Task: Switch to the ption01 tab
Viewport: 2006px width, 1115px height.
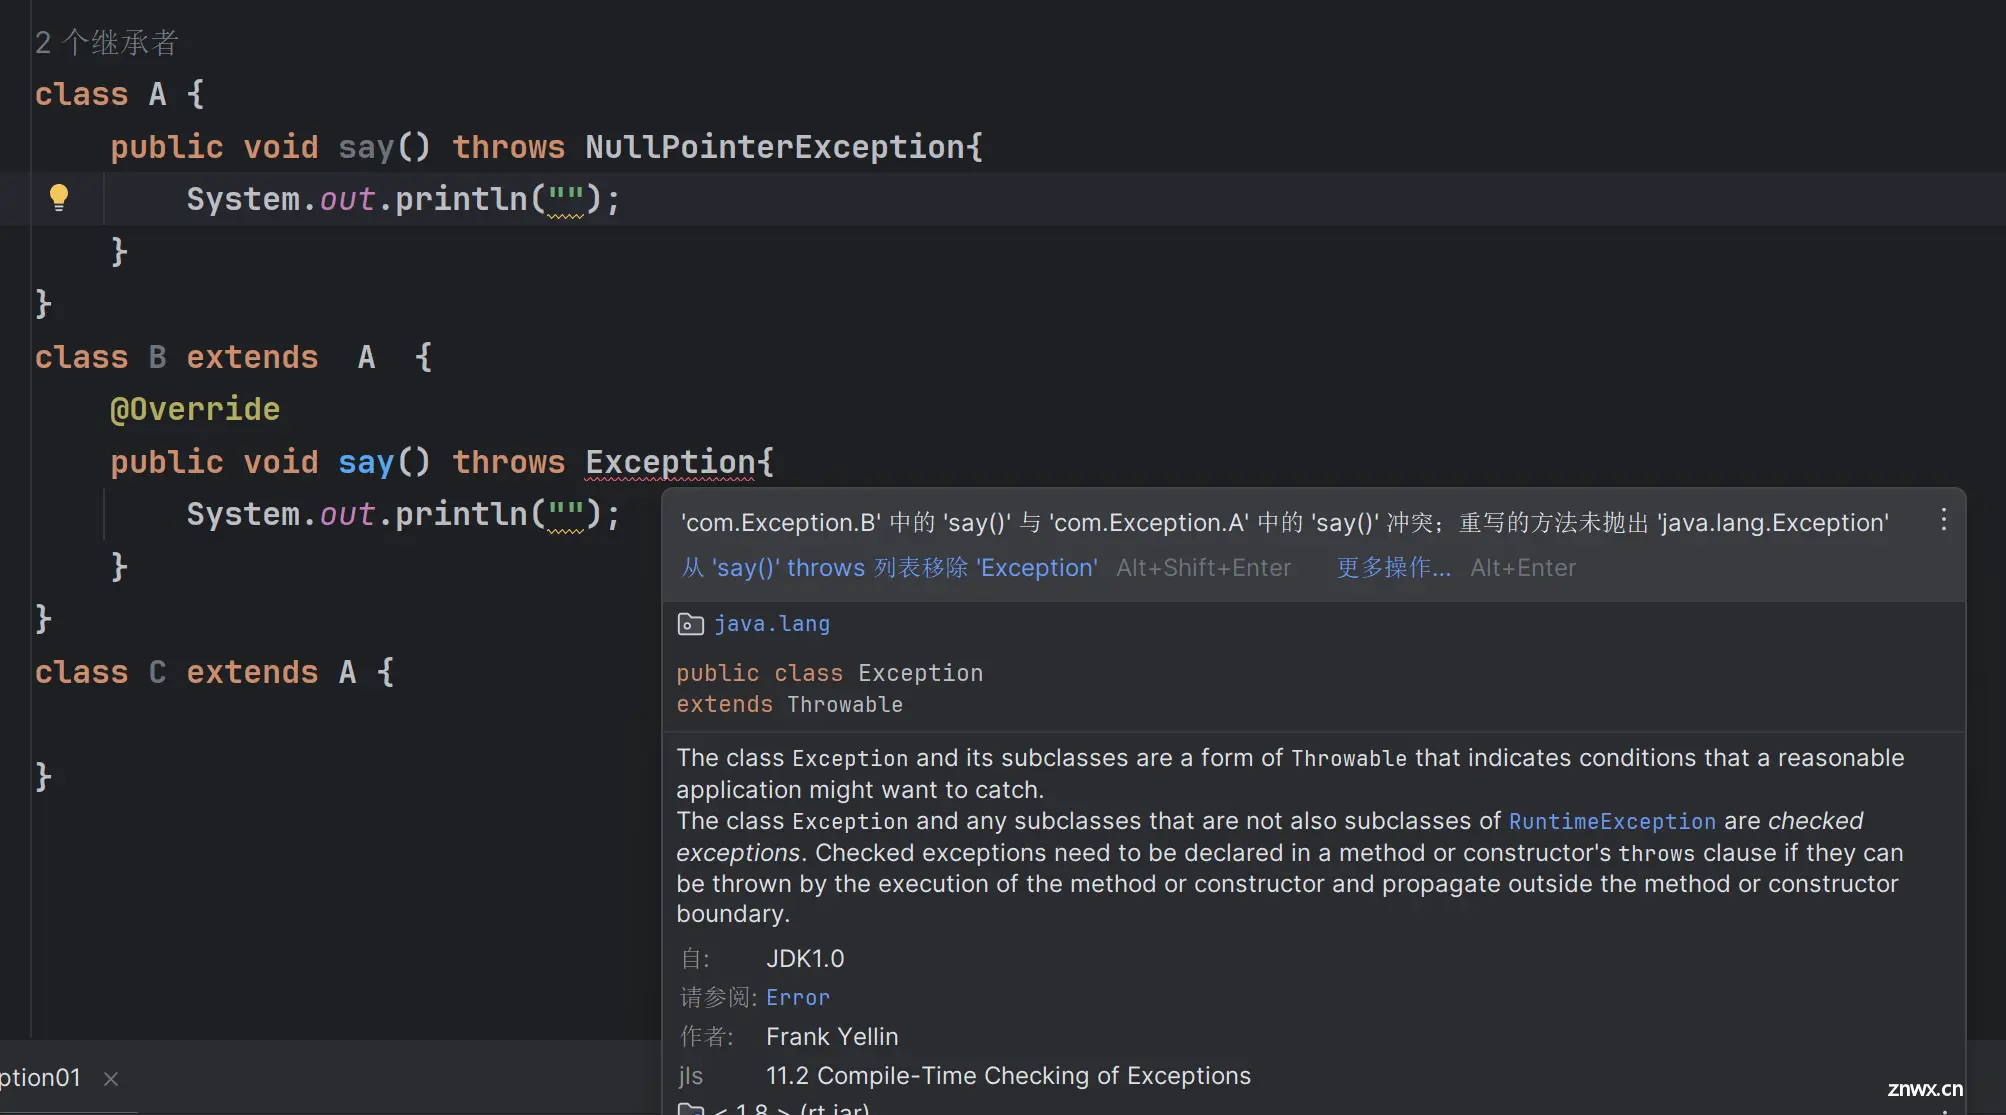Action: 41,1077
